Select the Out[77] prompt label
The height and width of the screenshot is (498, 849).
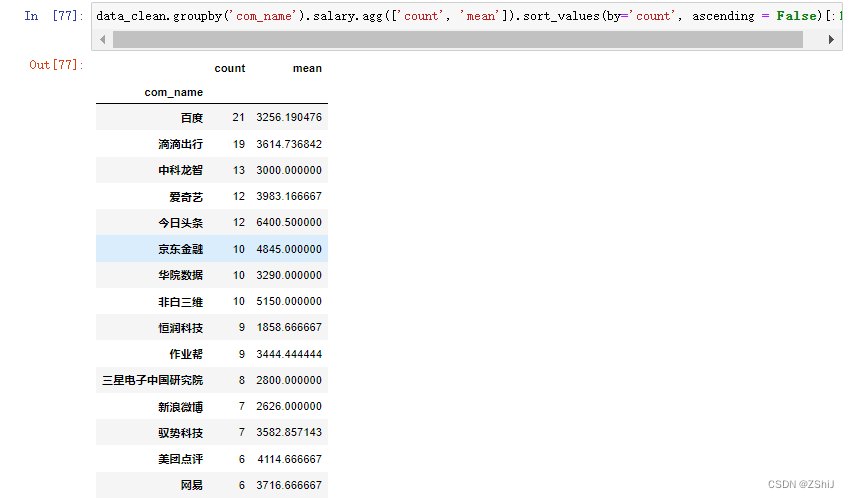56,65
